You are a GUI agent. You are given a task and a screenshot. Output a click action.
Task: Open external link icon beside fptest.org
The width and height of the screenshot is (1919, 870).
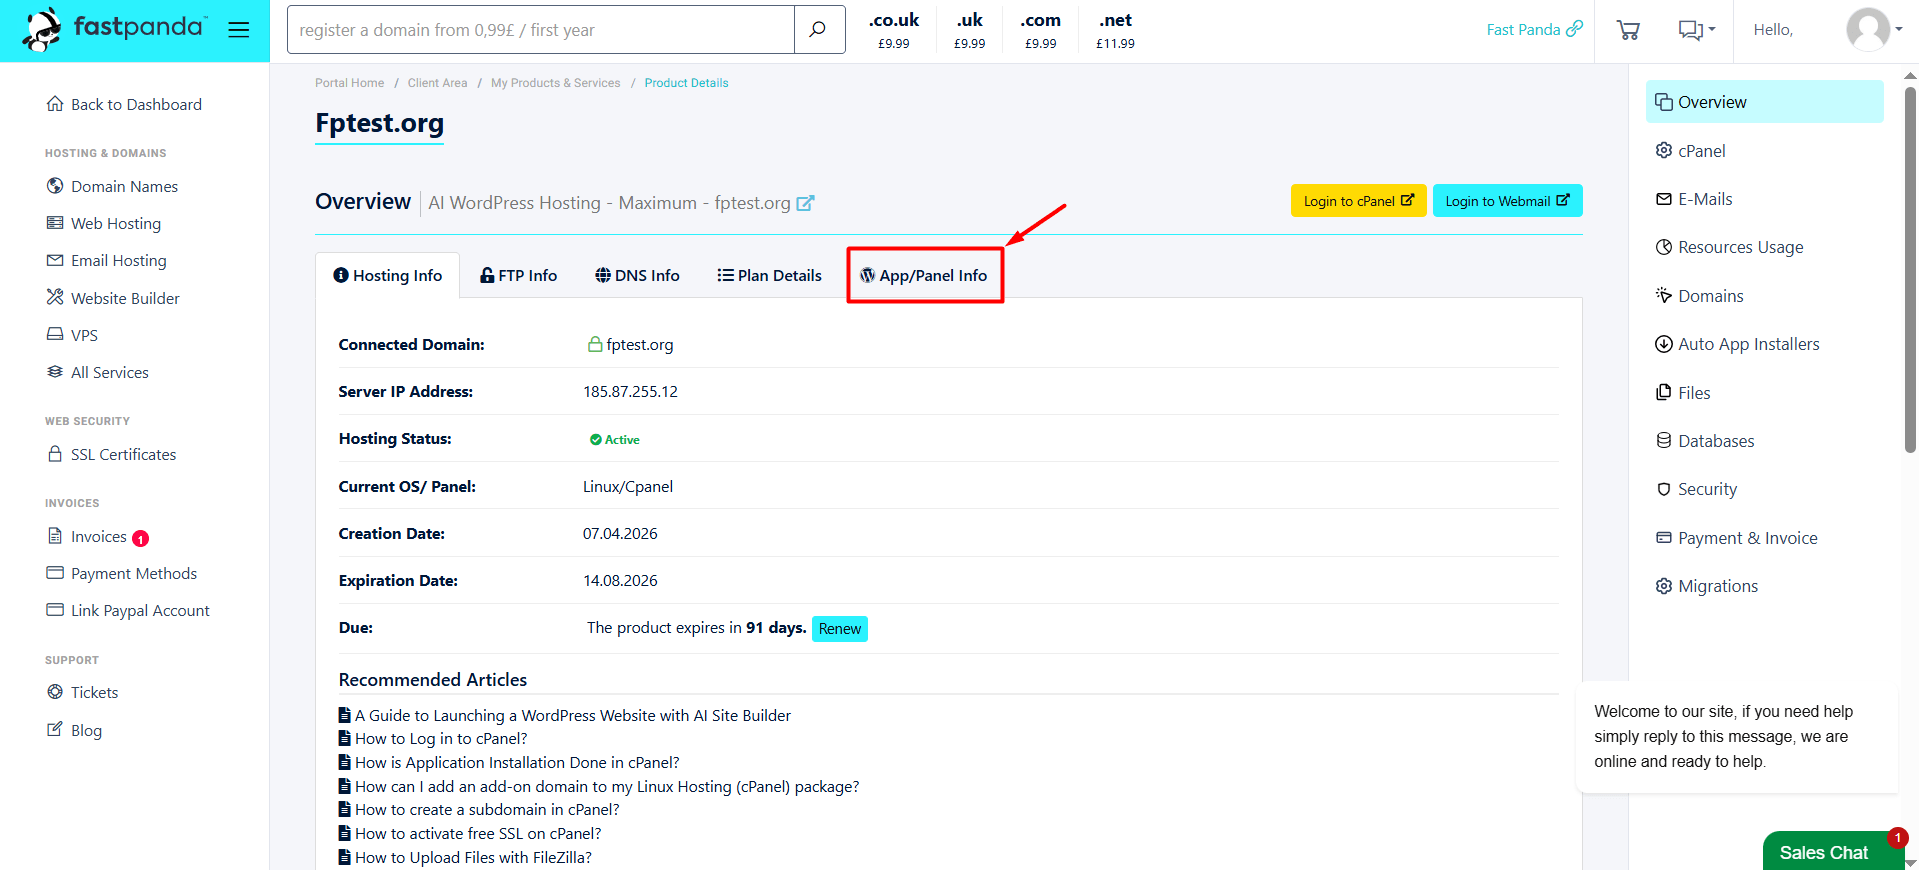pyautogui.click(x=805, y=203)
